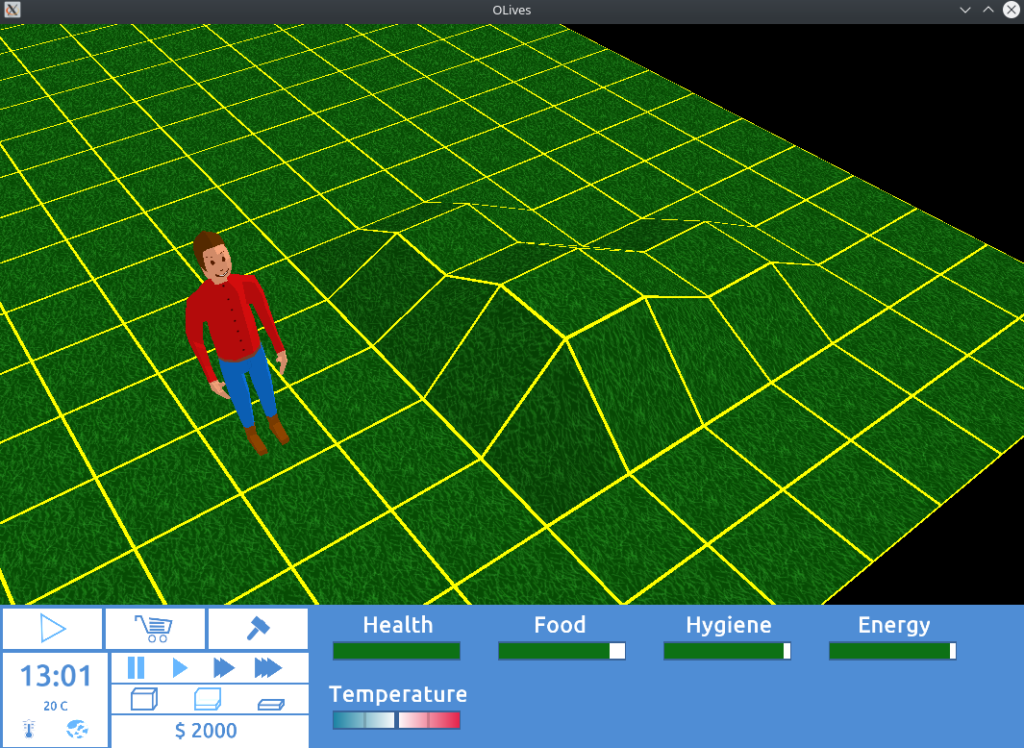Click the Health status bar
Image resolution: width=1024 pixels, height=748 pixels.
point(396,651)
